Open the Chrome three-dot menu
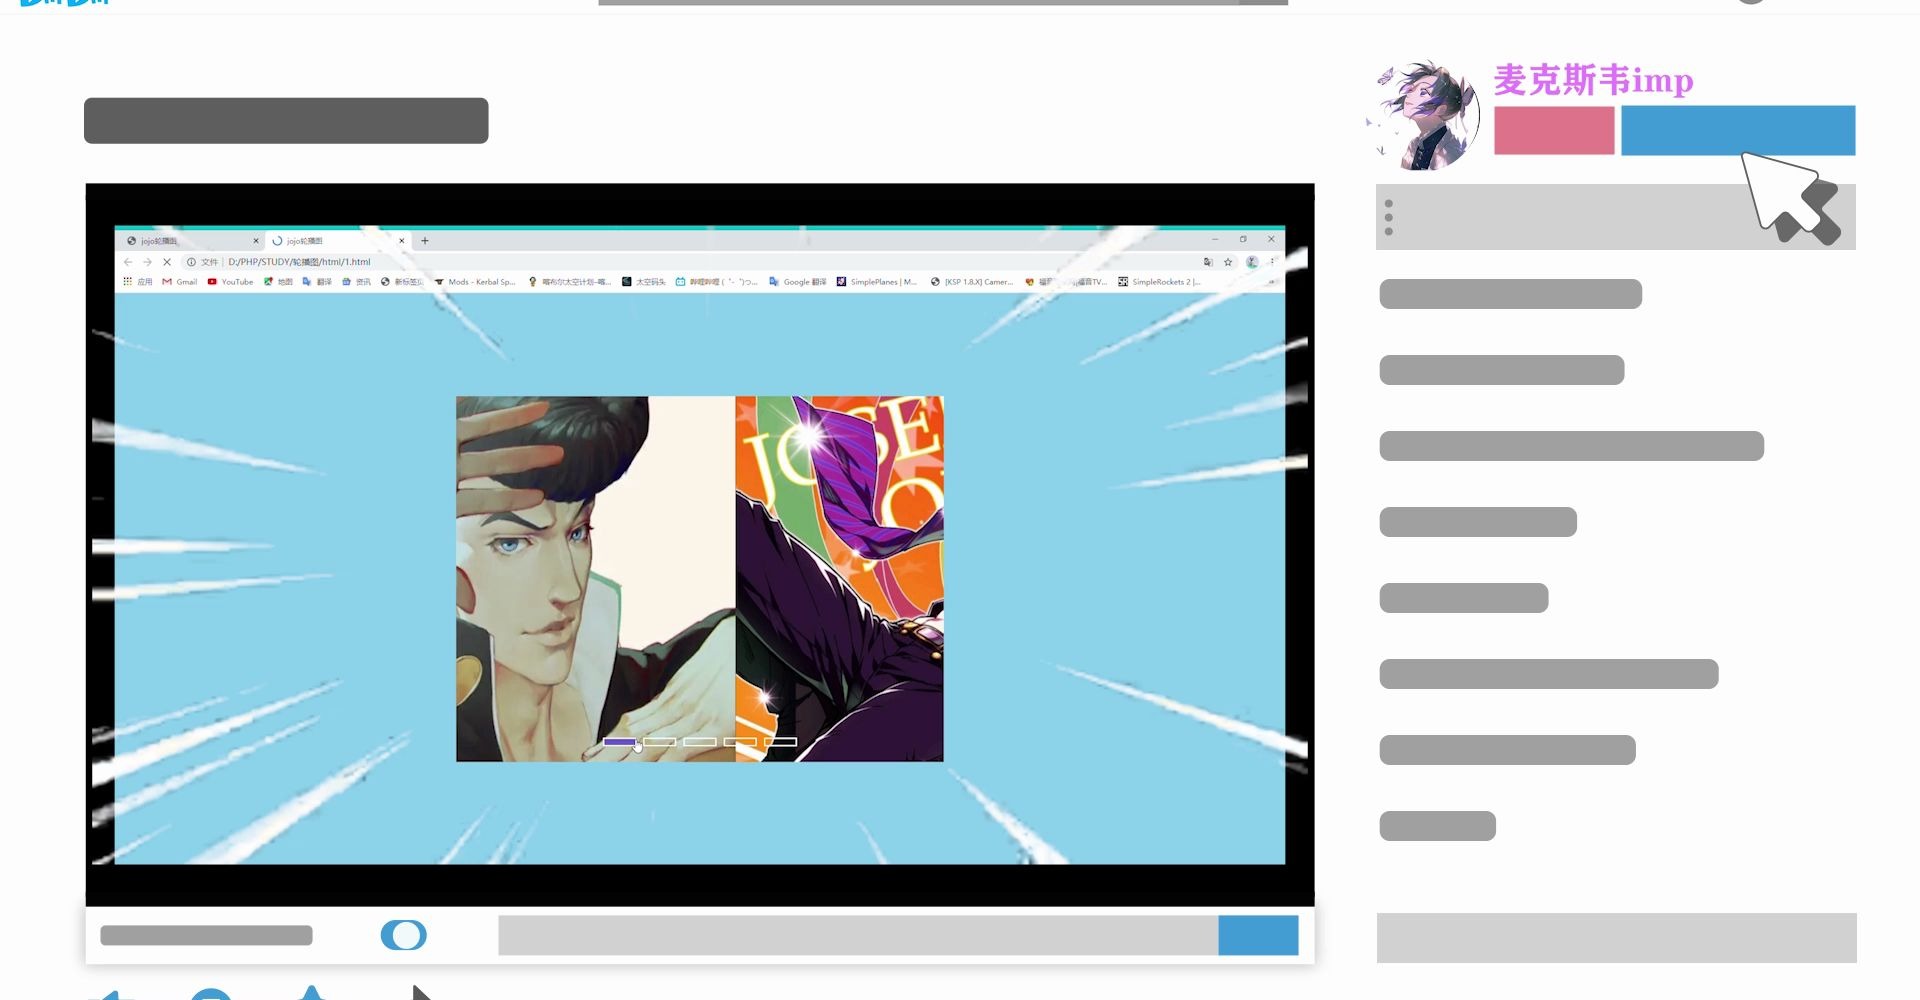 1272,262
